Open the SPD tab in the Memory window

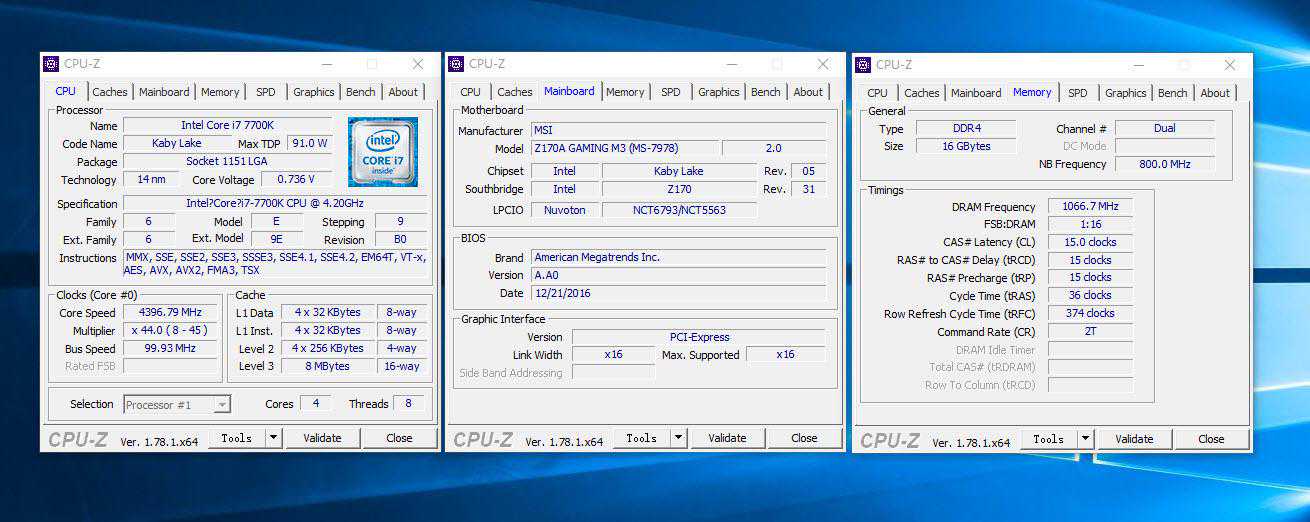point(1077,93)
